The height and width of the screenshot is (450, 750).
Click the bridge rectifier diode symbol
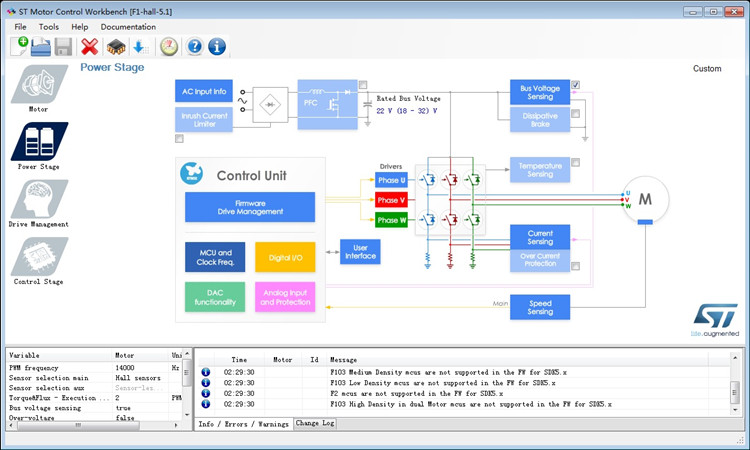270,105
